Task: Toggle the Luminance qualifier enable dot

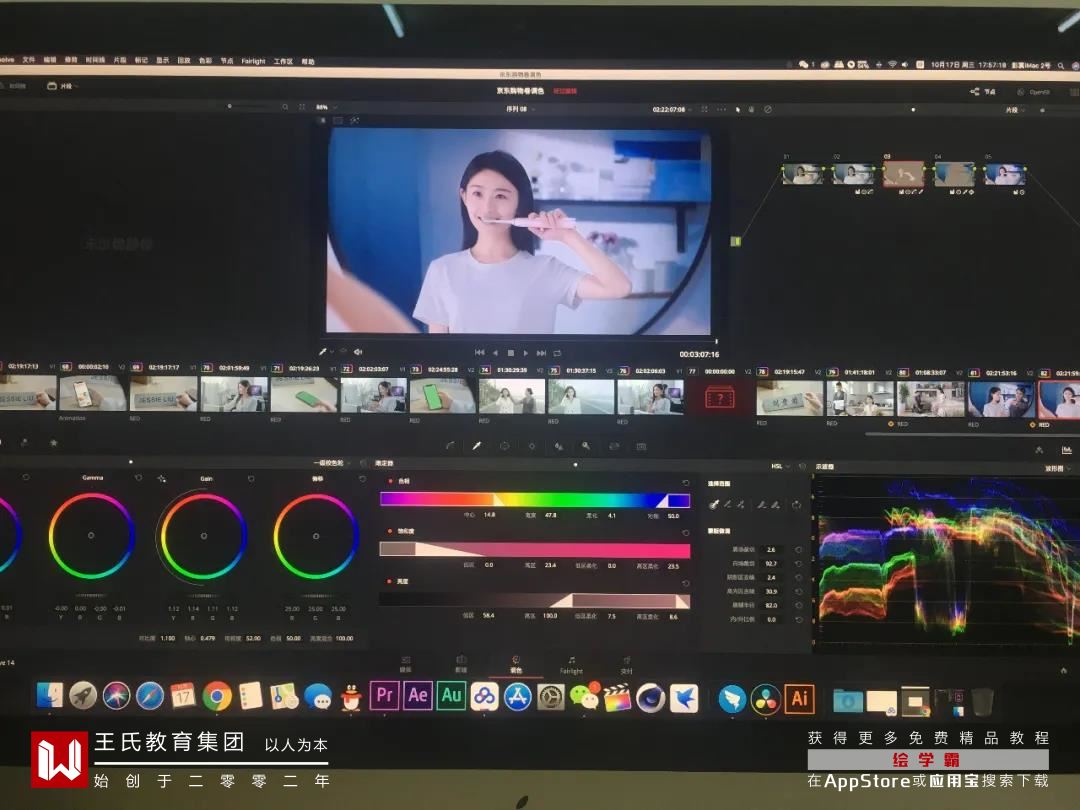Action: [391, 581]
